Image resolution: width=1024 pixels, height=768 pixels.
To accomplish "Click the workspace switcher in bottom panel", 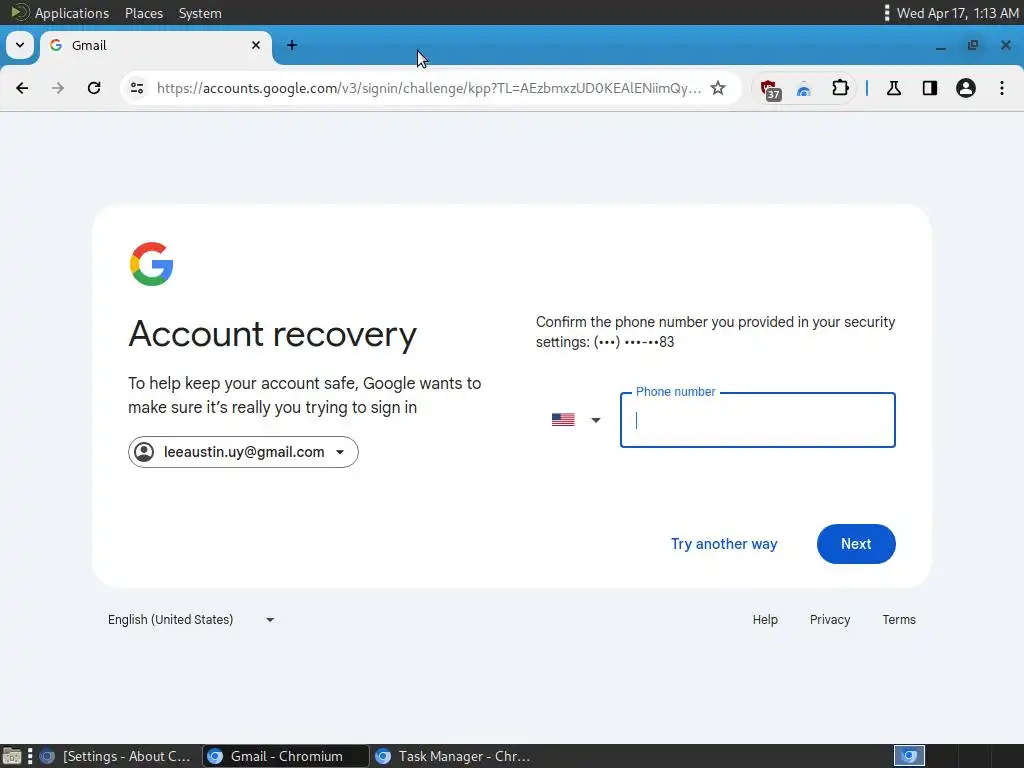I will tap(908, 756).
